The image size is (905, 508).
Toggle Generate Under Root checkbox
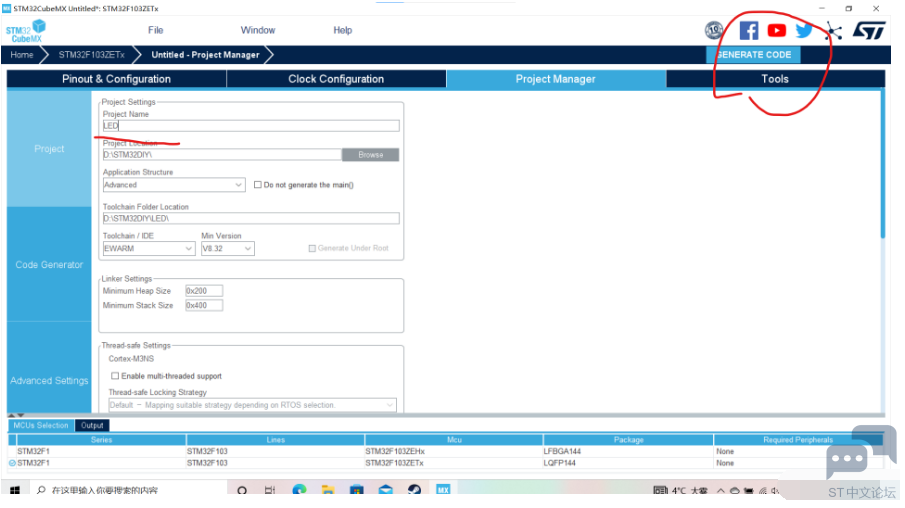[x=312, y=248]
